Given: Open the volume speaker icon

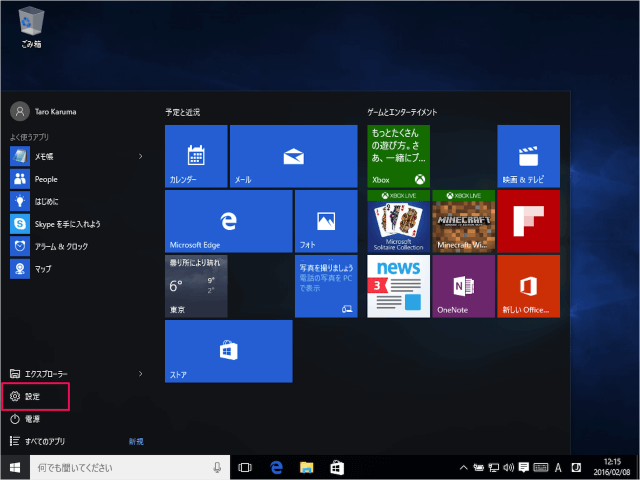Looking at the screenshot, I should click(509, 468).
